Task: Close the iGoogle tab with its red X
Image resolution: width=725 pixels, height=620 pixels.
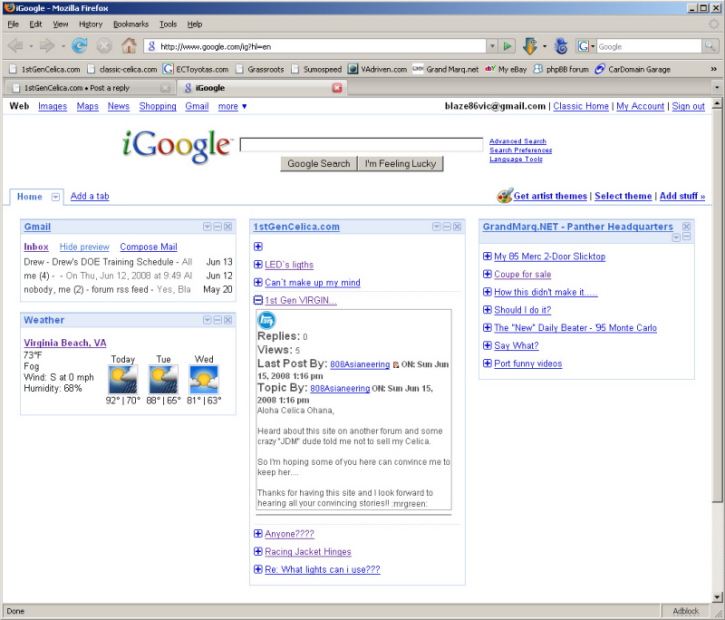Action: pos(337,88)
